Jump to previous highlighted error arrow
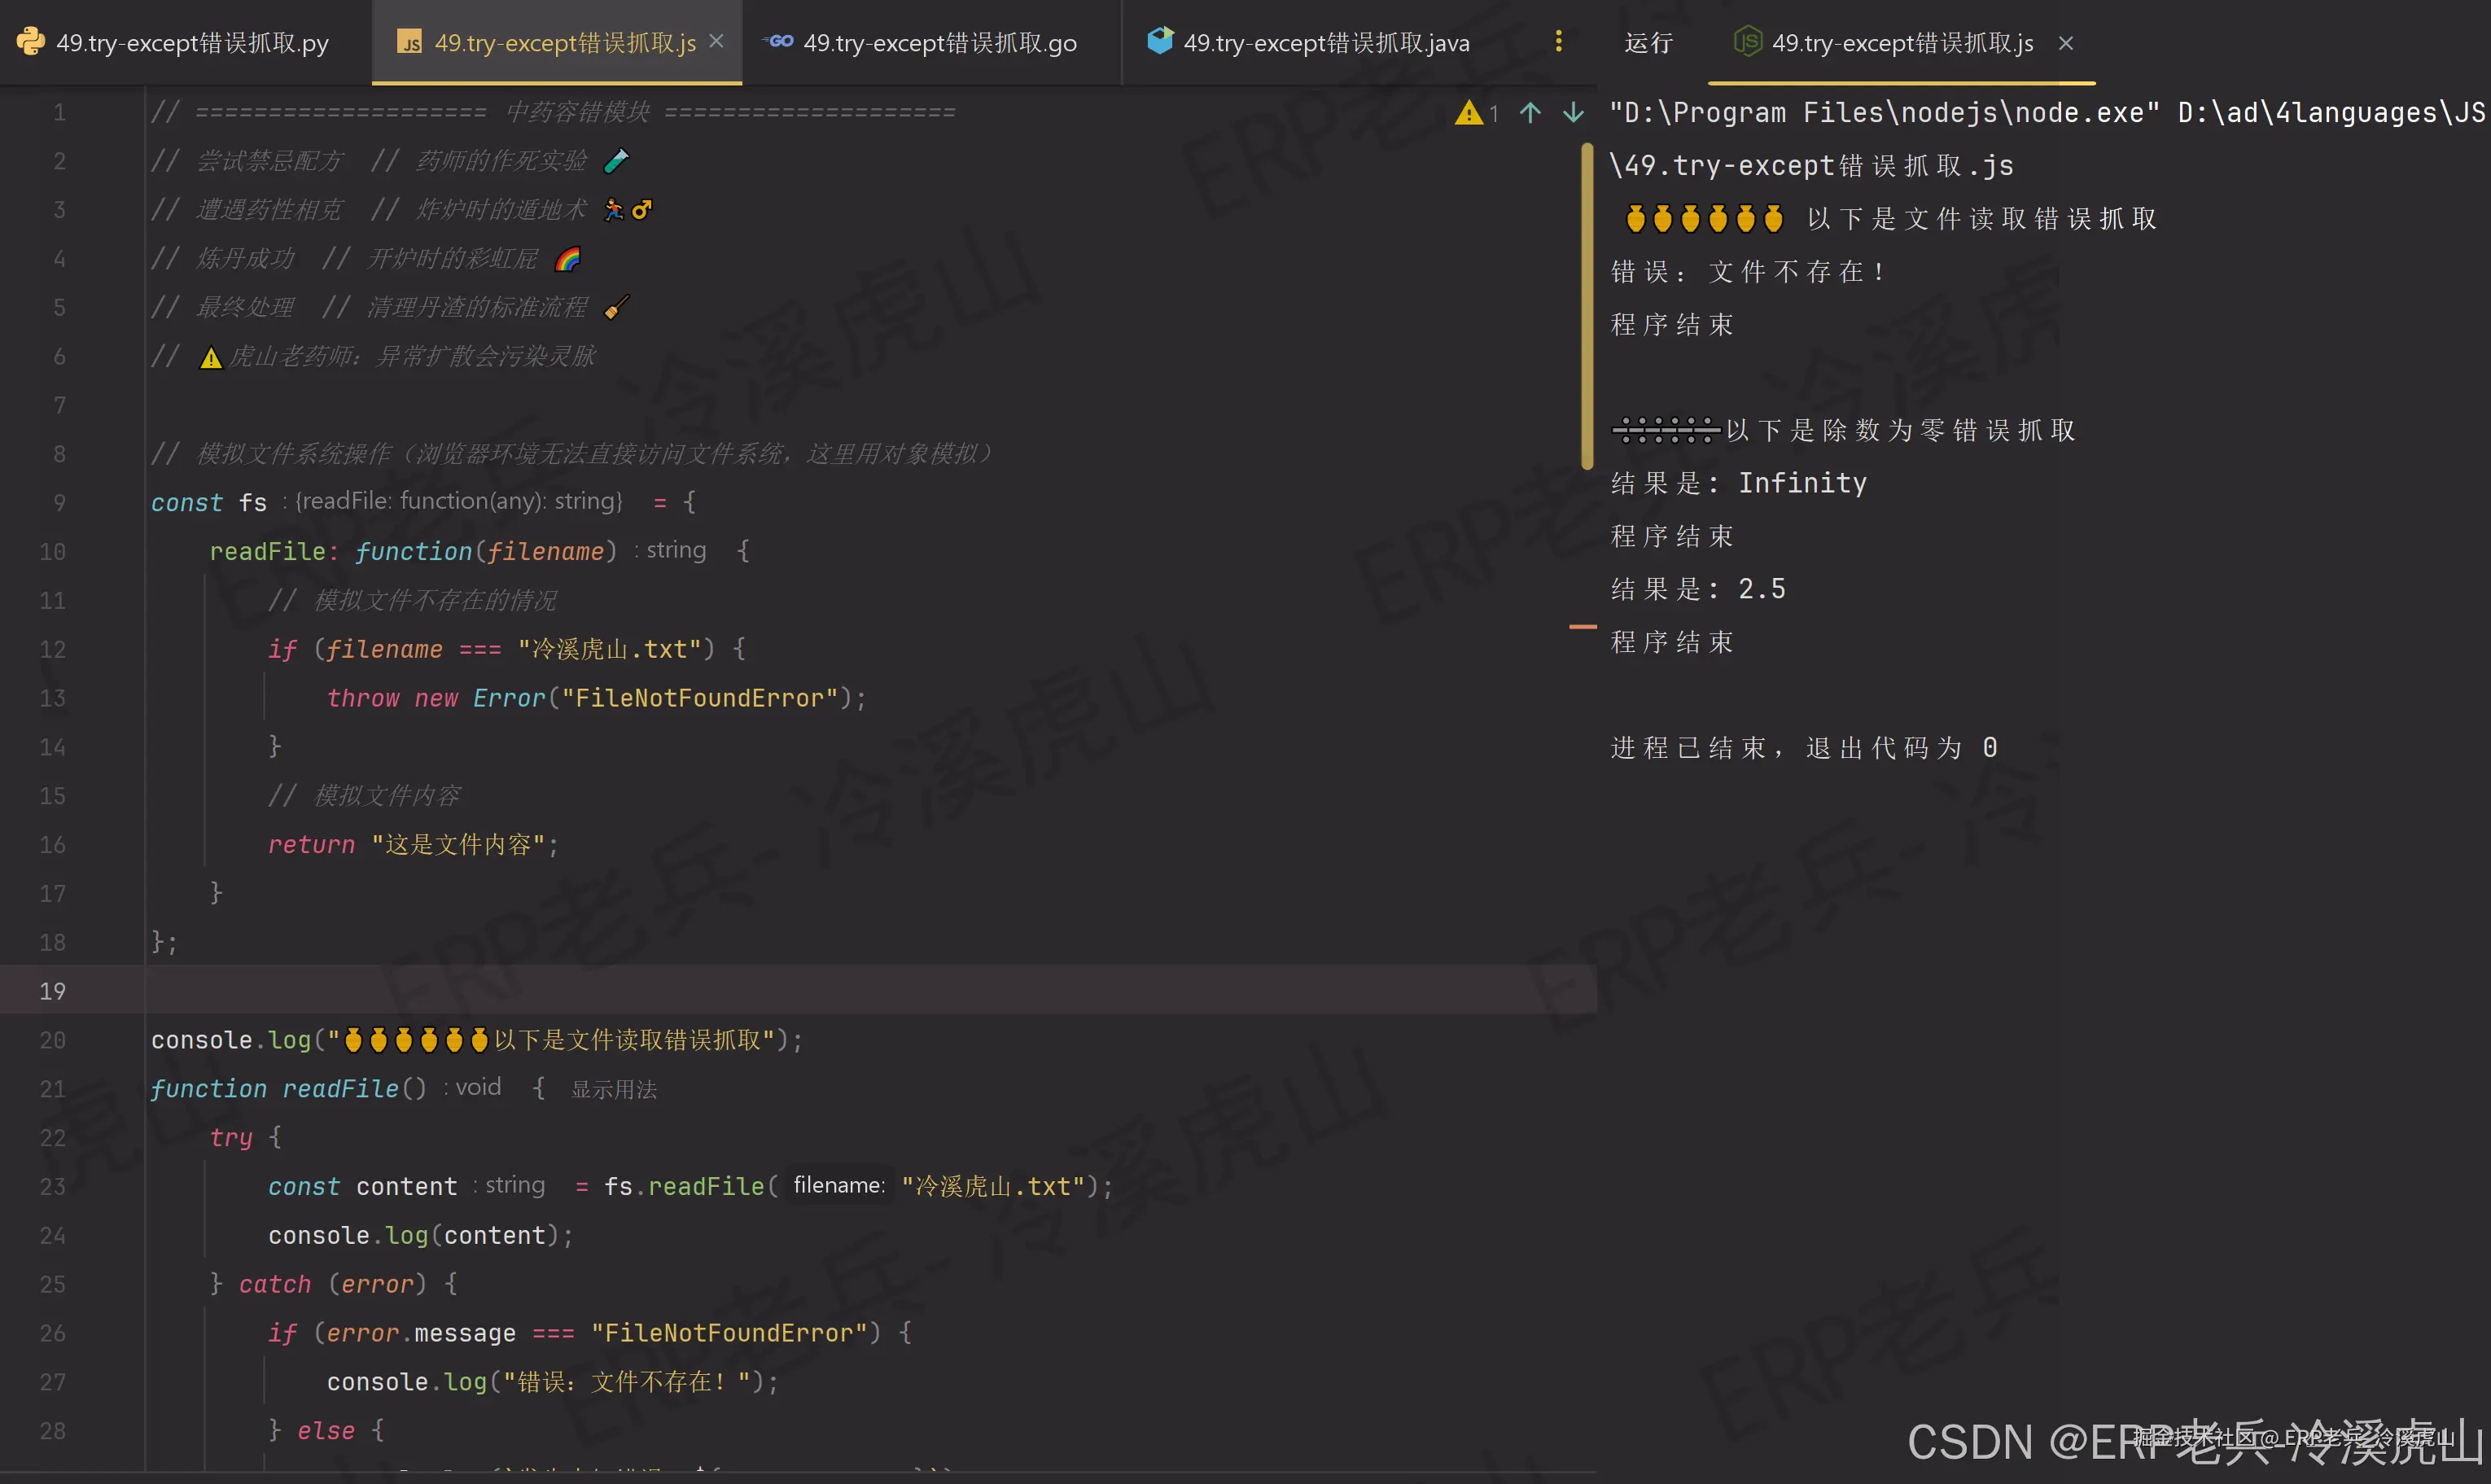The width and height of the screenshot is (2491, 1484). [1530, 113]
